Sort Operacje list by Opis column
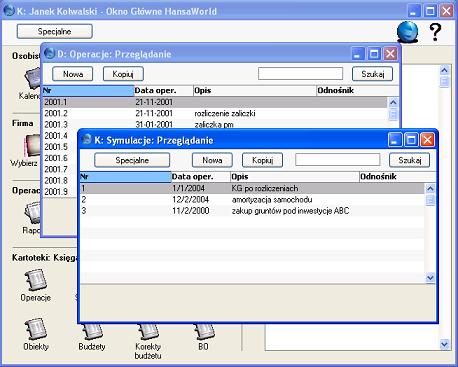Image resolution: width=458 pixels, height=367 pixels. coord(255,91)
